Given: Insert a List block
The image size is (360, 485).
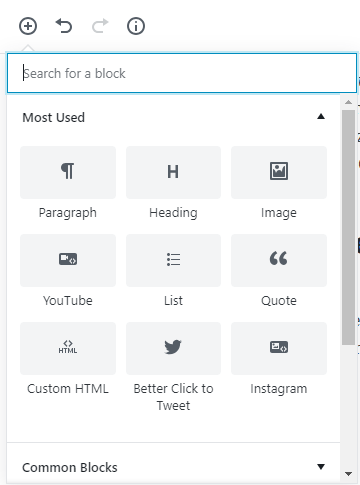Looking at the screenshot, I should point(173,271).
